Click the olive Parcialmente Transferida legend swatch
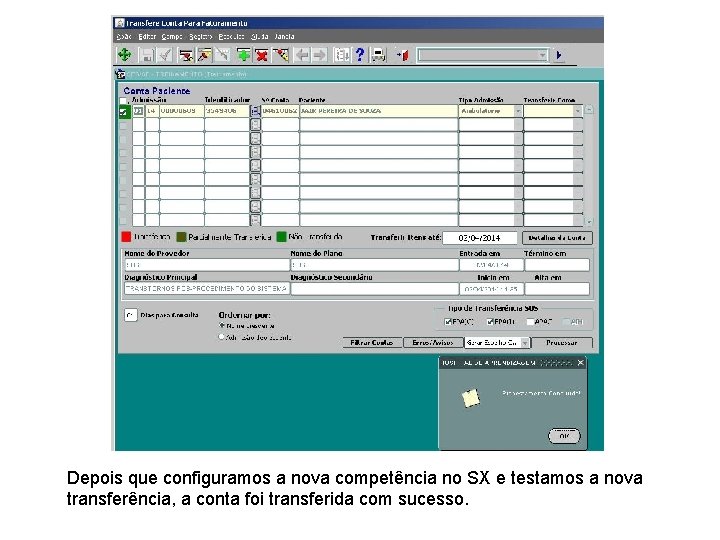This screenshot has width=720, height=540. click(x=181, y=237)
